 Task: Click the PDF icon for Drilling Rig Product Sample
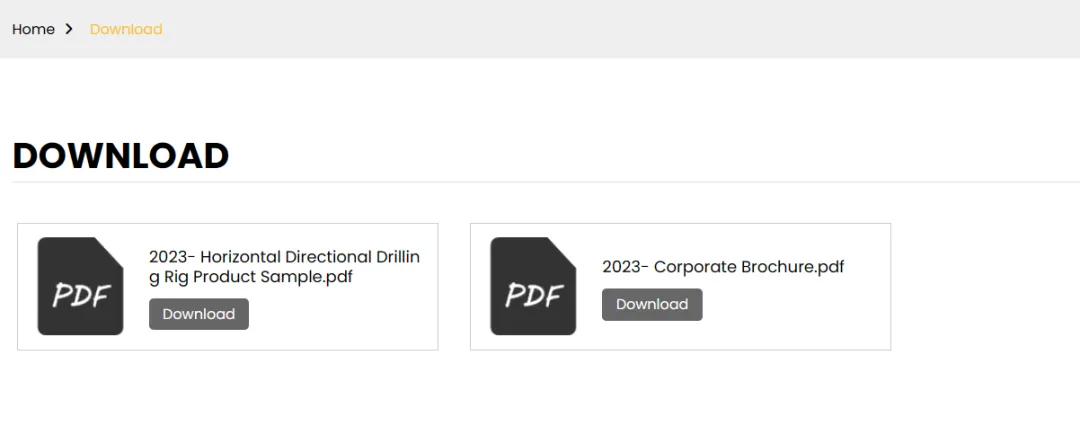pyautogui.click(x=80, y=286)
